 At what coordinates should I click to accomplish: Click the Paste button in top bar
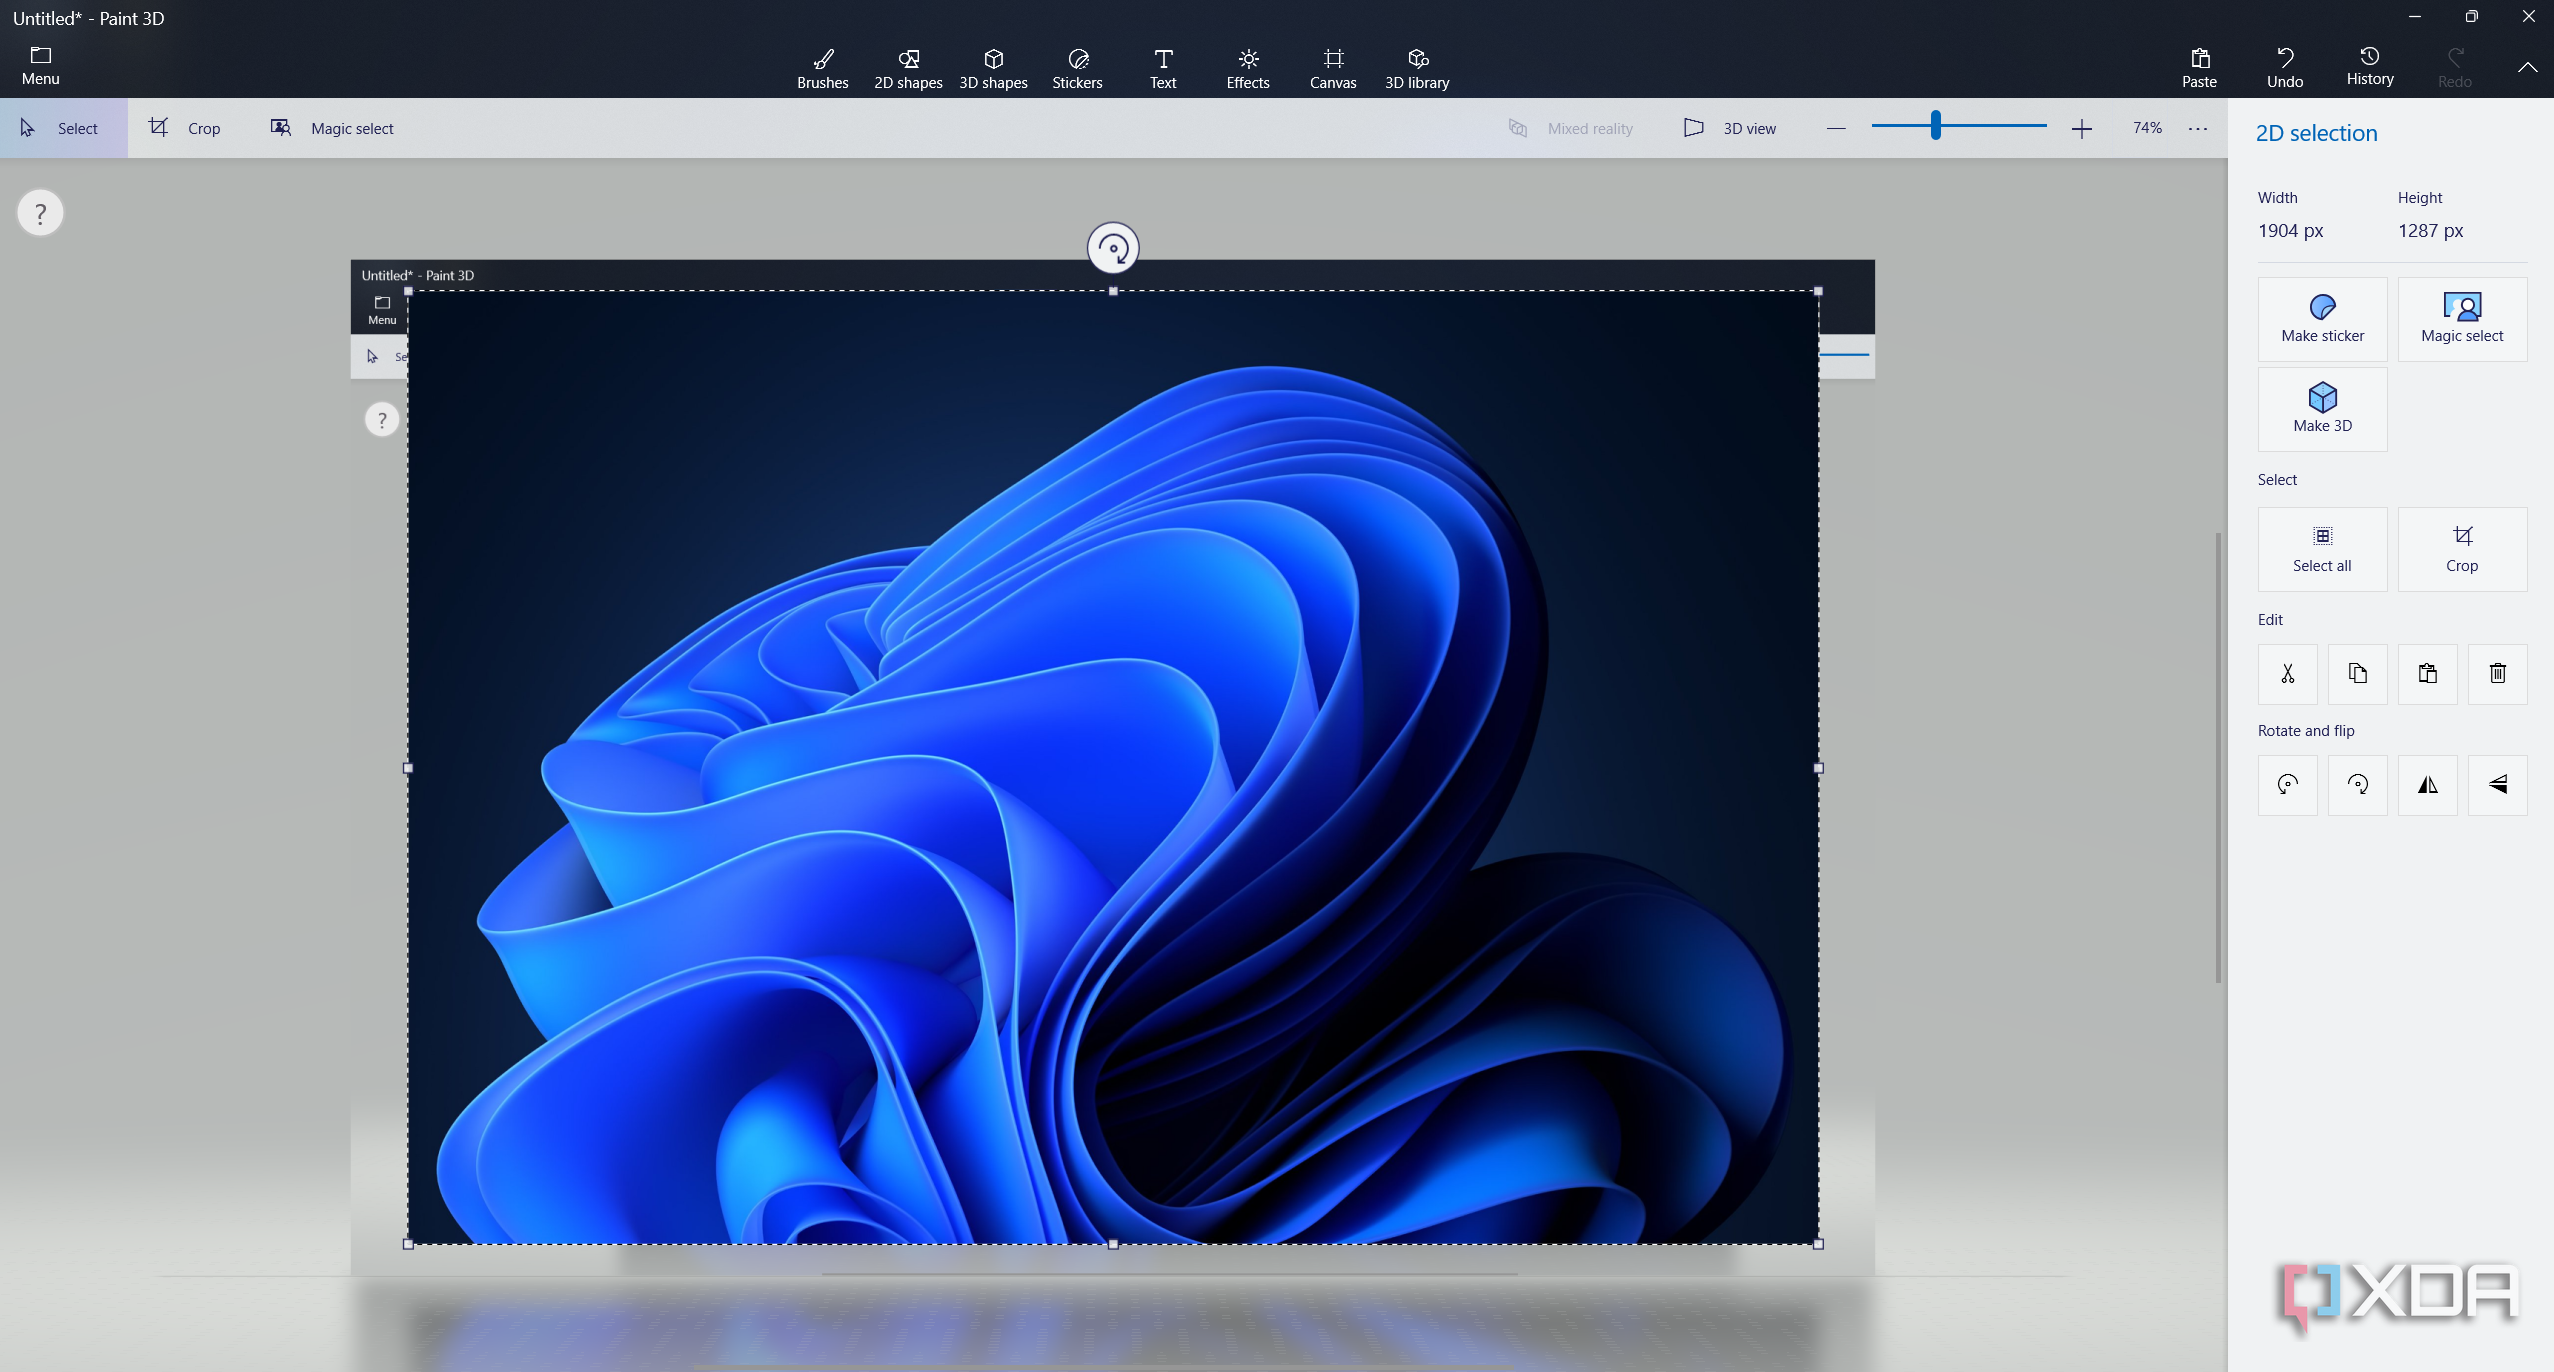[x=2199, y=68]
